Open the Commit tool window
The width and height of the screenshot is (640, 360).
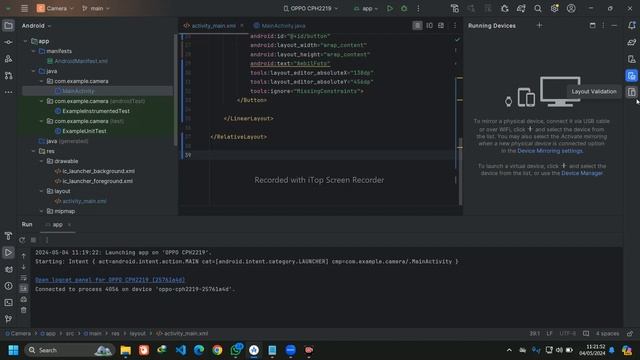click(x=8, y=42)
